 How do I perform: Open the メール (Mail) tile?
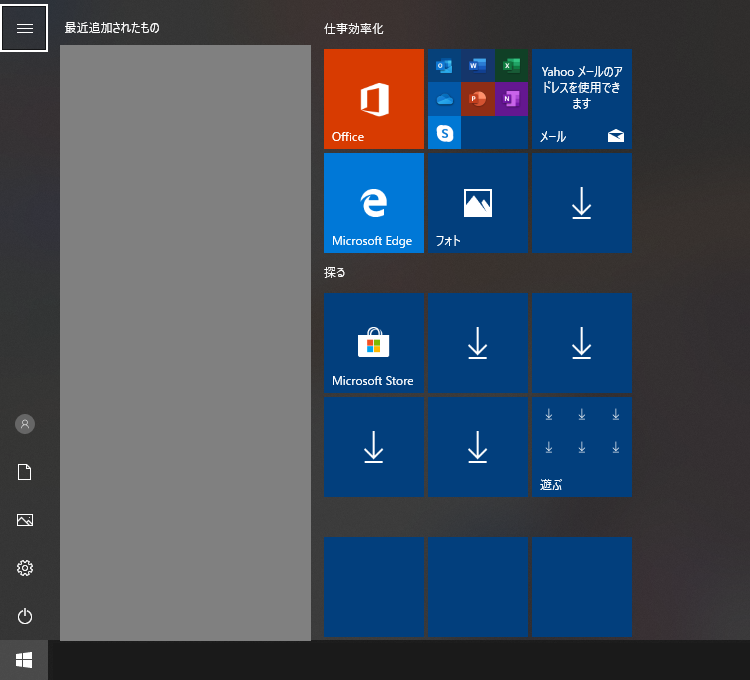pos(581,99)
